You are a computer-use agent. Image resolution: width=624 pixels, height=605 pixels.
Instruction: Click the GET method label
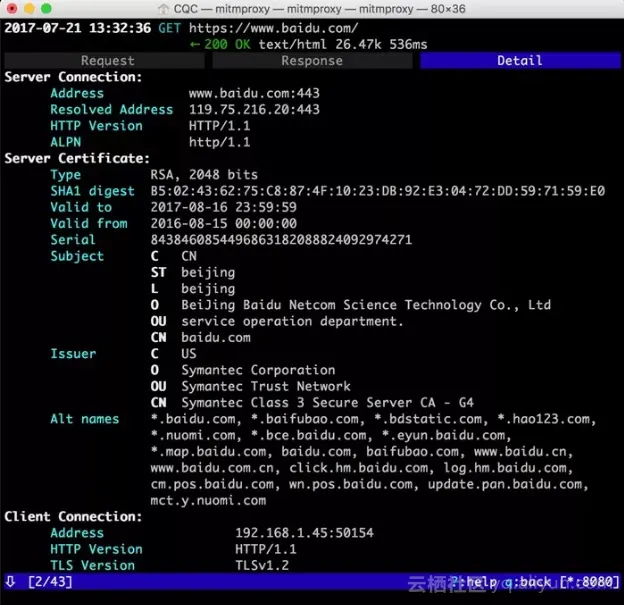click(170, 28)
